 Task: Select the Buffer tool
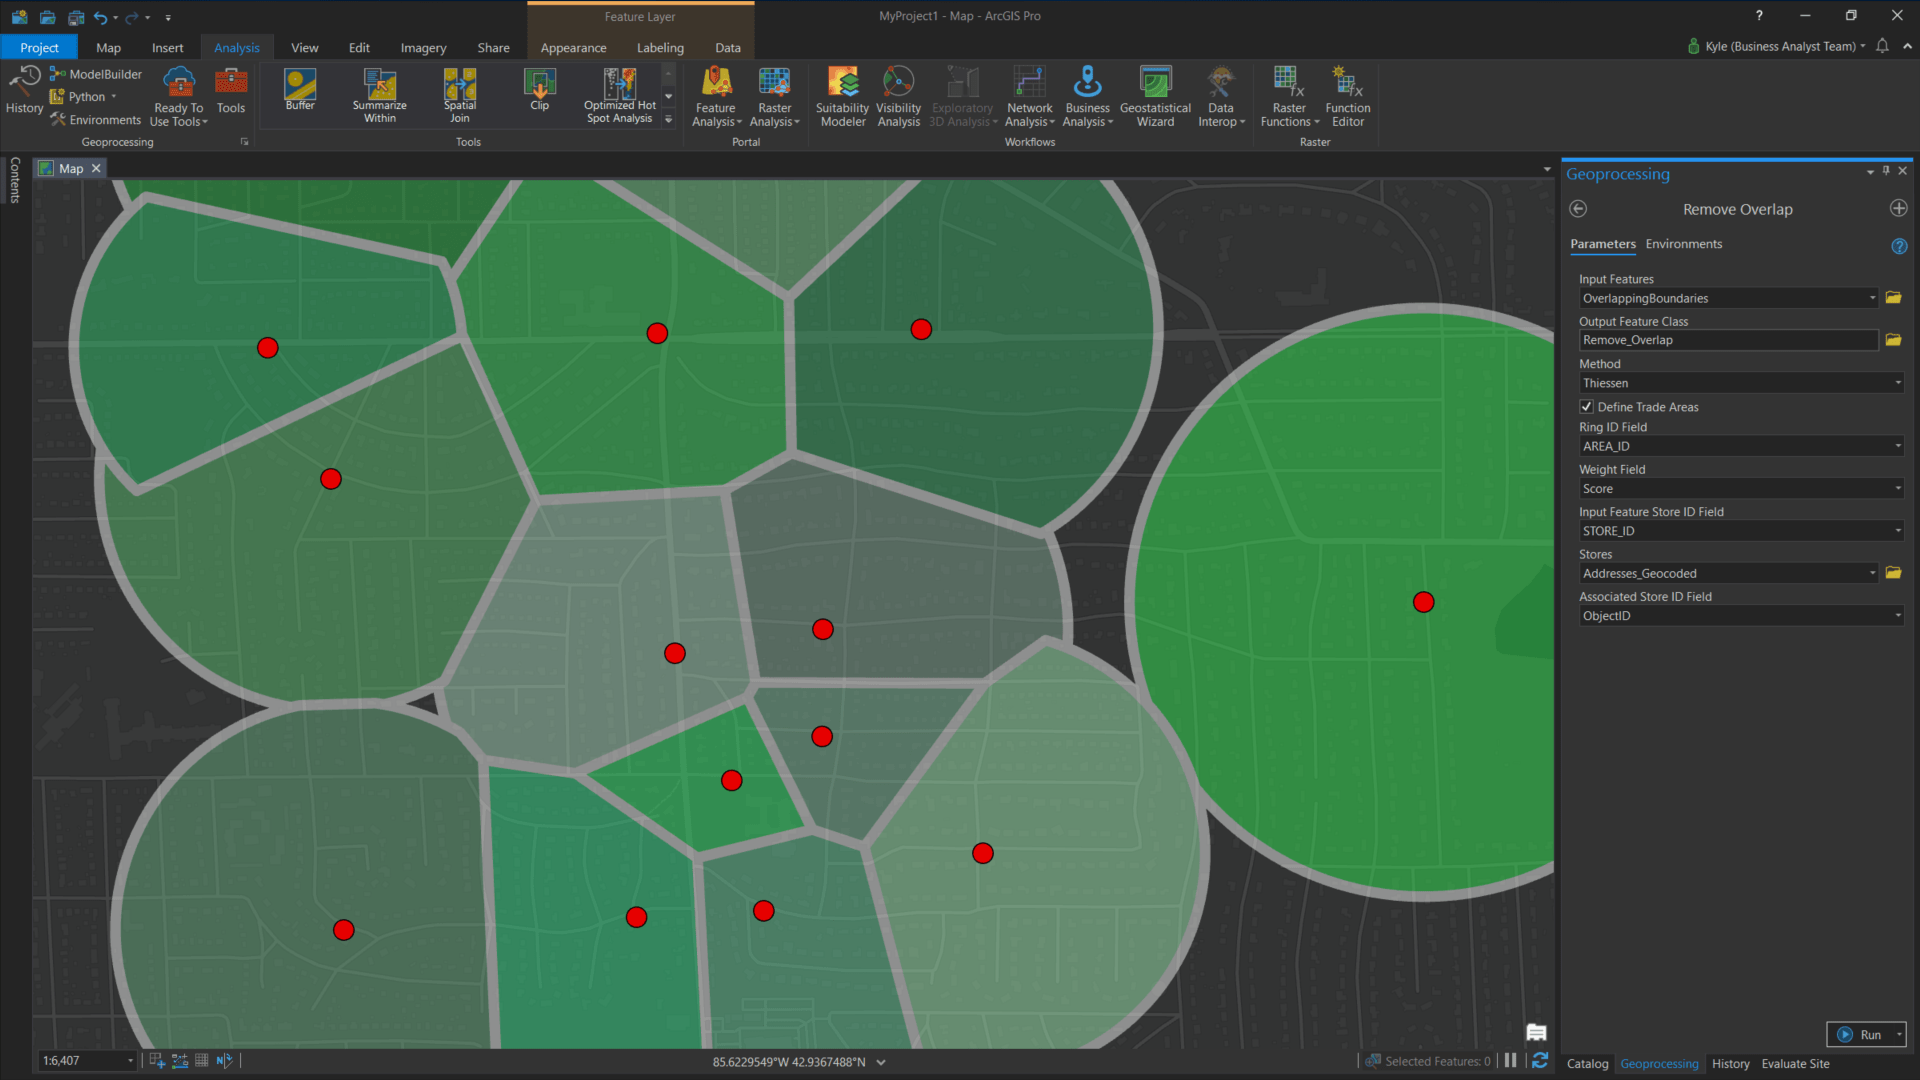point(300,95)
